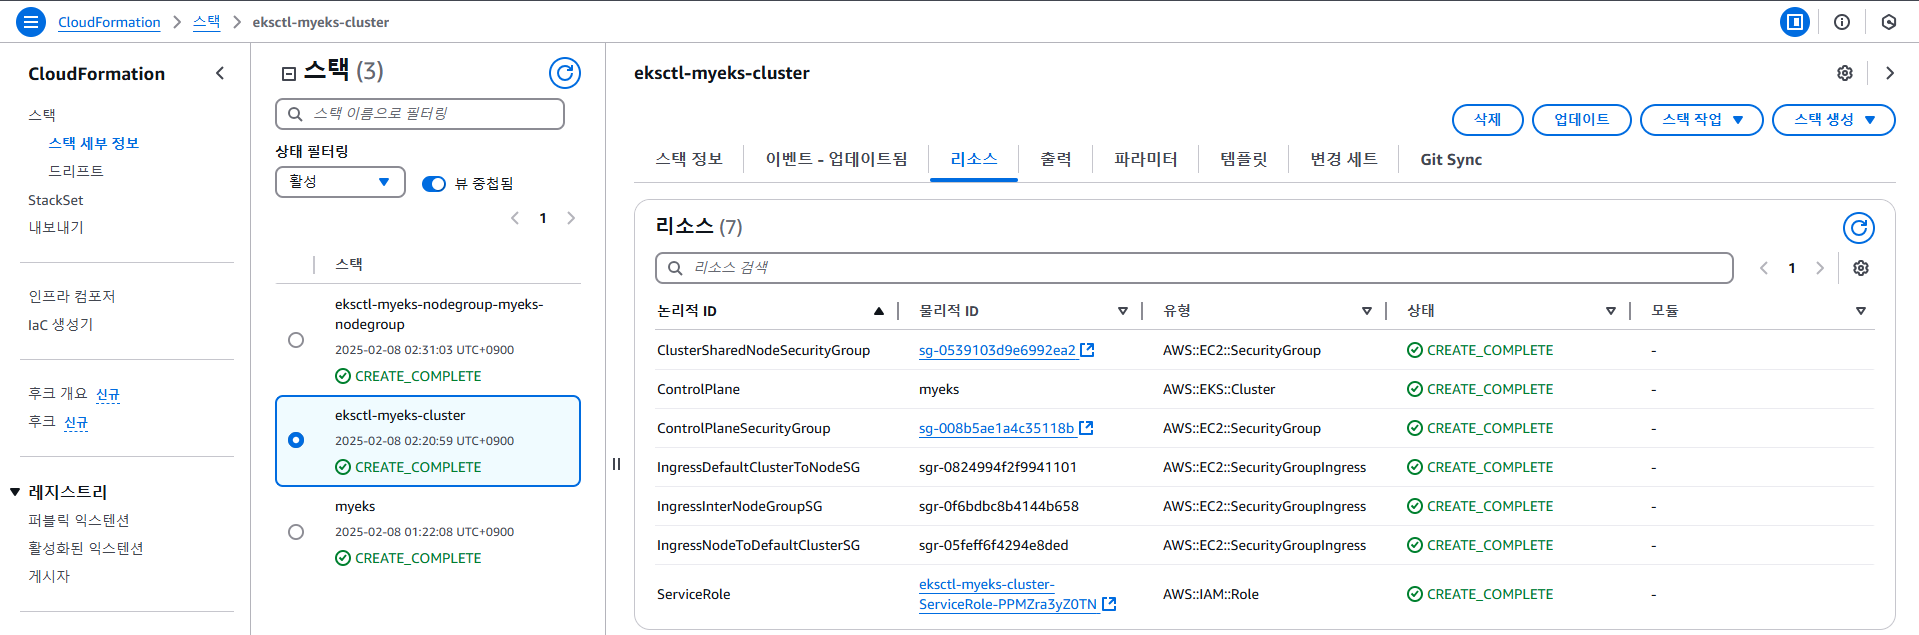Open sg-008b5ae1a4c35118b link
Viewport: 1919px width, 635px height.
click(x=996, y=428)
